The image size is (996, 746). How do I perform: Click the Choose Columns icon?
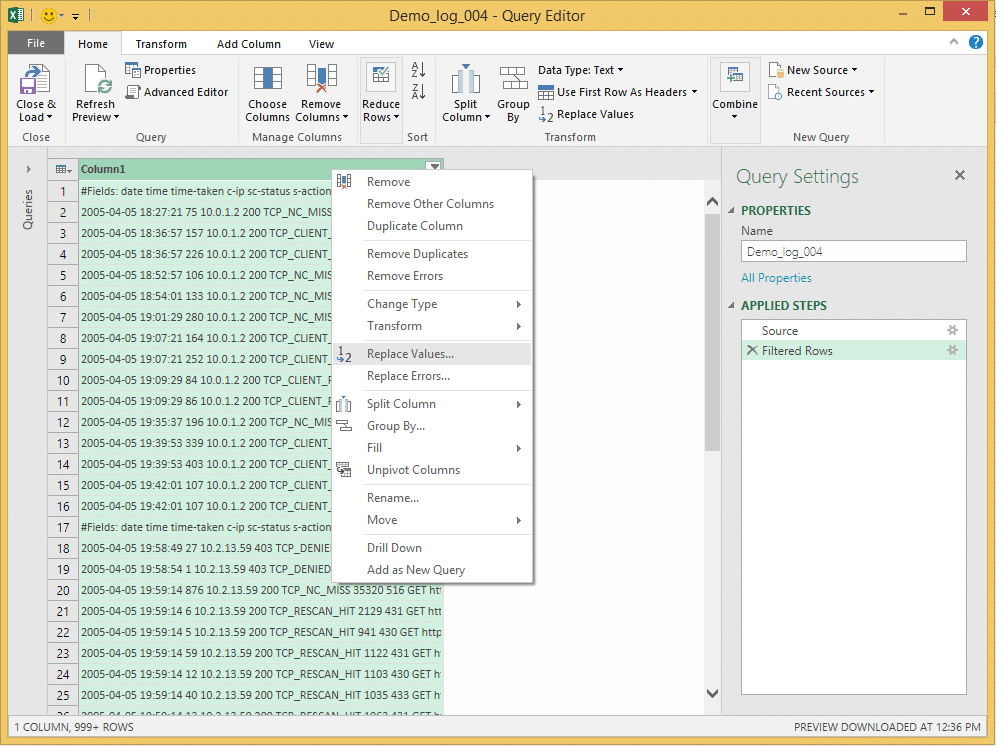(x=267, y=78)
